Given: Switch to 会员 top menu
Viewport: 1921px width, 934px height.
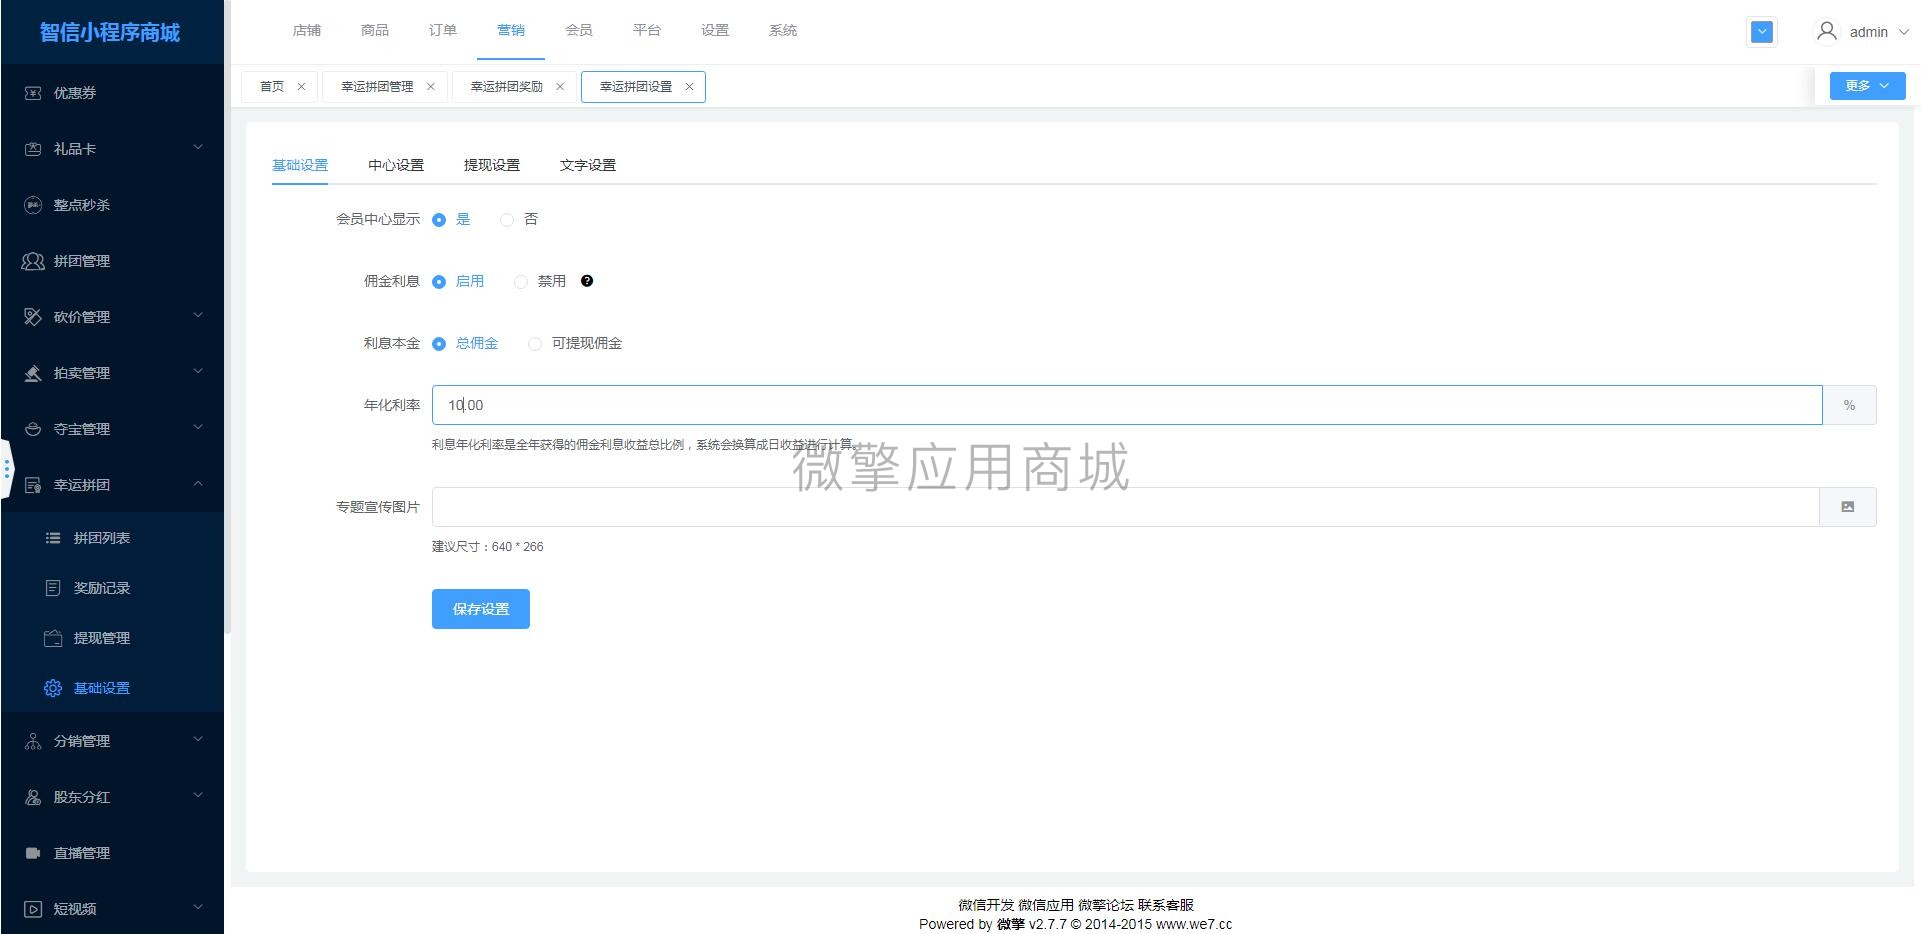Looking at the screenshot, I should 579,31.
